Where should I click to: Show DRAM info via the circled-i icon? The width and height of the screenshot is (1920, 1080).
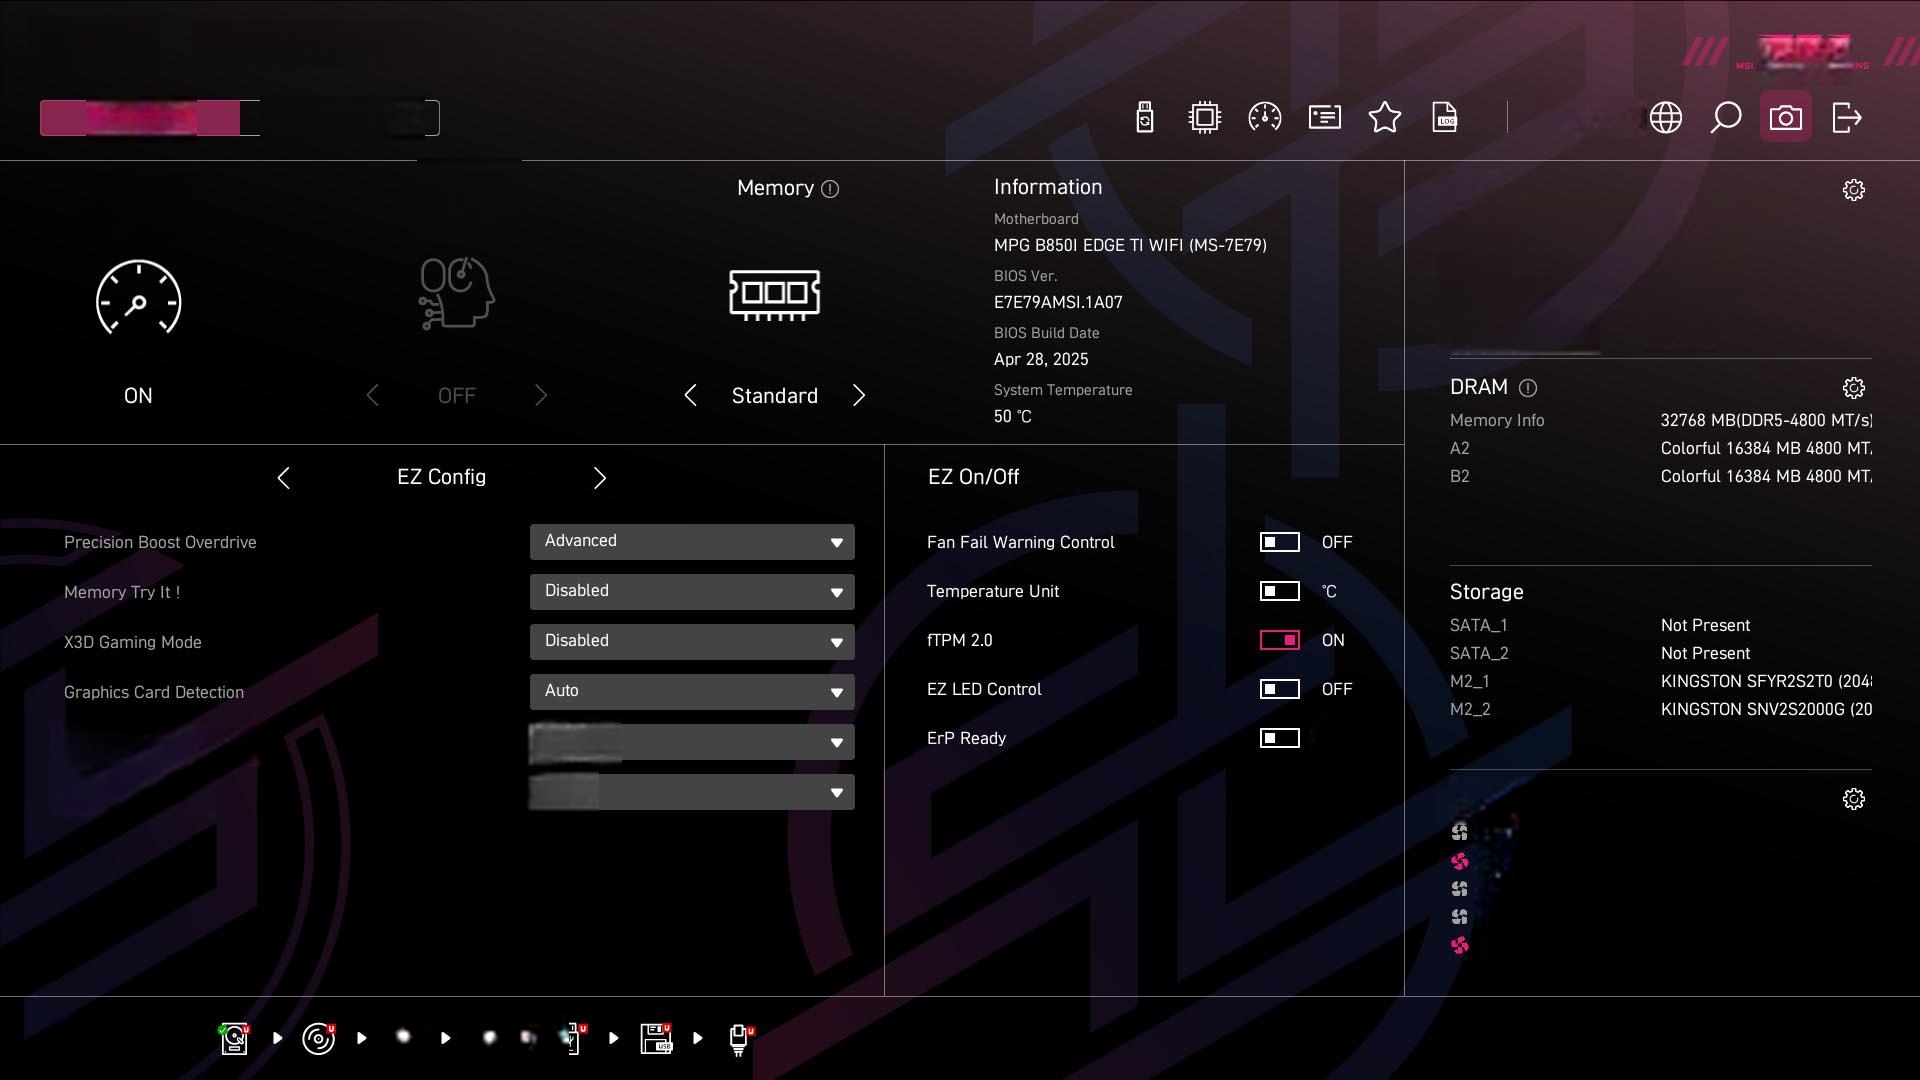coord(1528,388)
